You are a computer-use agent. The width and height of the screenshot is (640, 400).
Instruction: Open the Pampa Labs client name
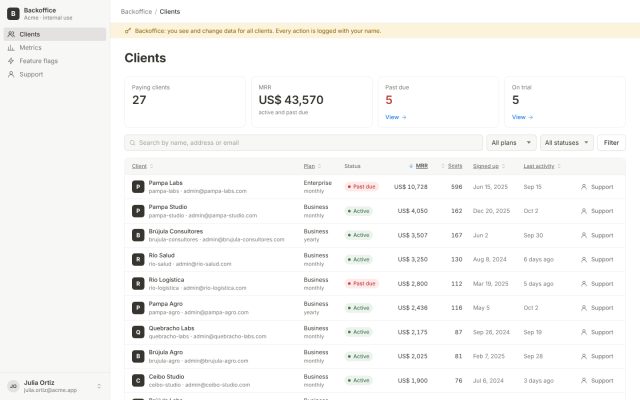point(165,183)
